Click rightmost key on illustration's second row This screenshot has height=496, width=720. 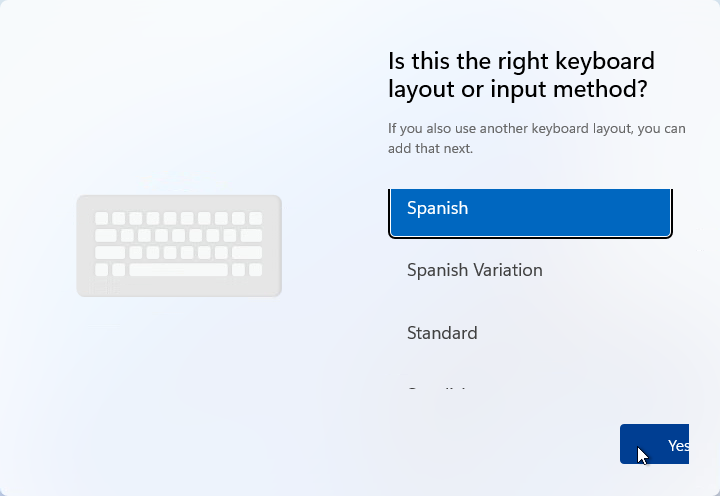tap(251, 235)
